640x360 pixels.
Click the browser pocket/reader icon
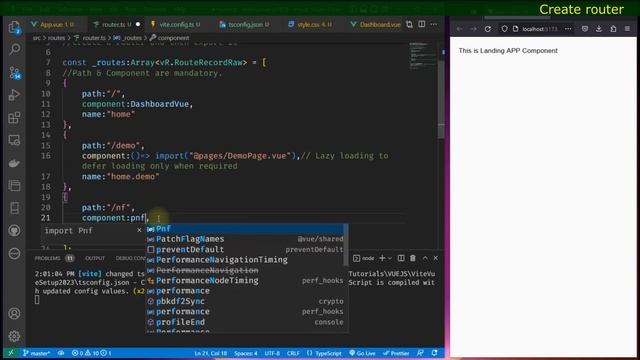pos(585,29)
